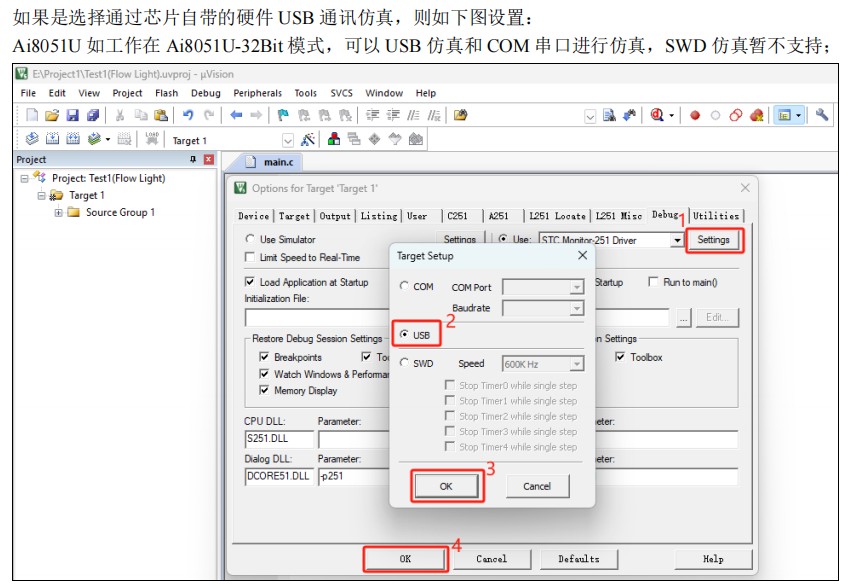Screen dimensions: 866x585
Task: Switch to the Utilities tab
Action: (716, 215)
